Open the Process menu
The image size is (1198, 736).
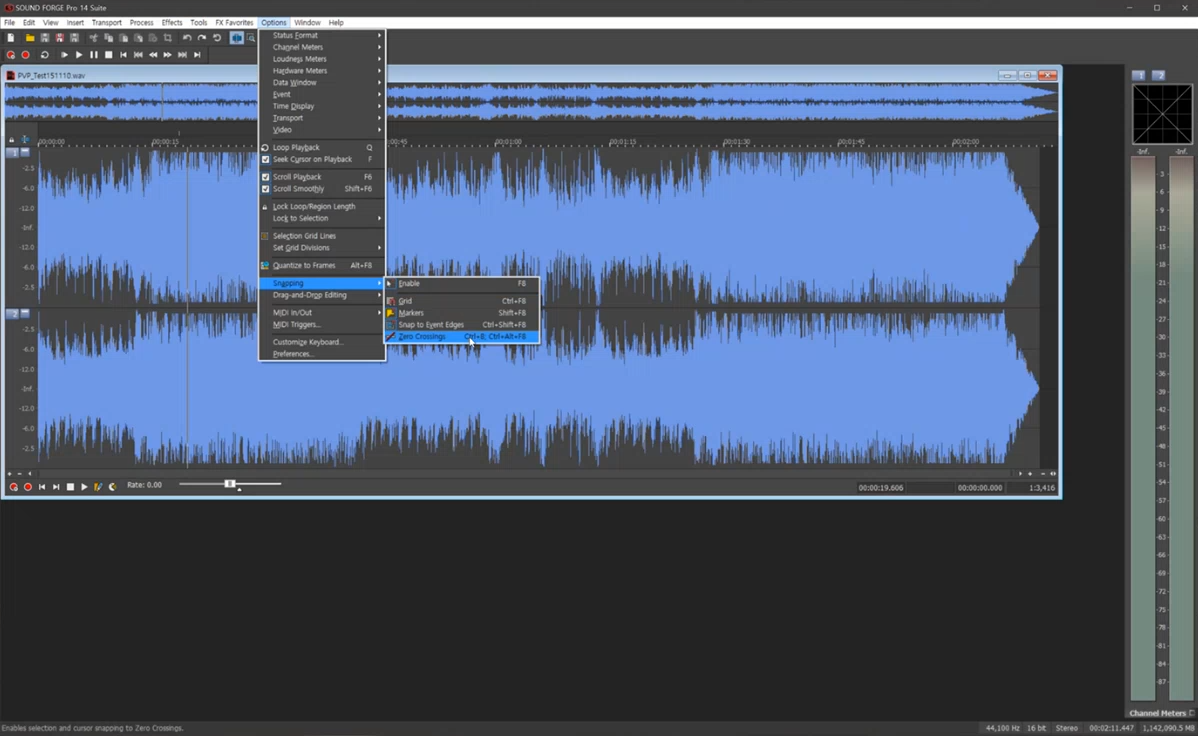(x=141, y=23)
